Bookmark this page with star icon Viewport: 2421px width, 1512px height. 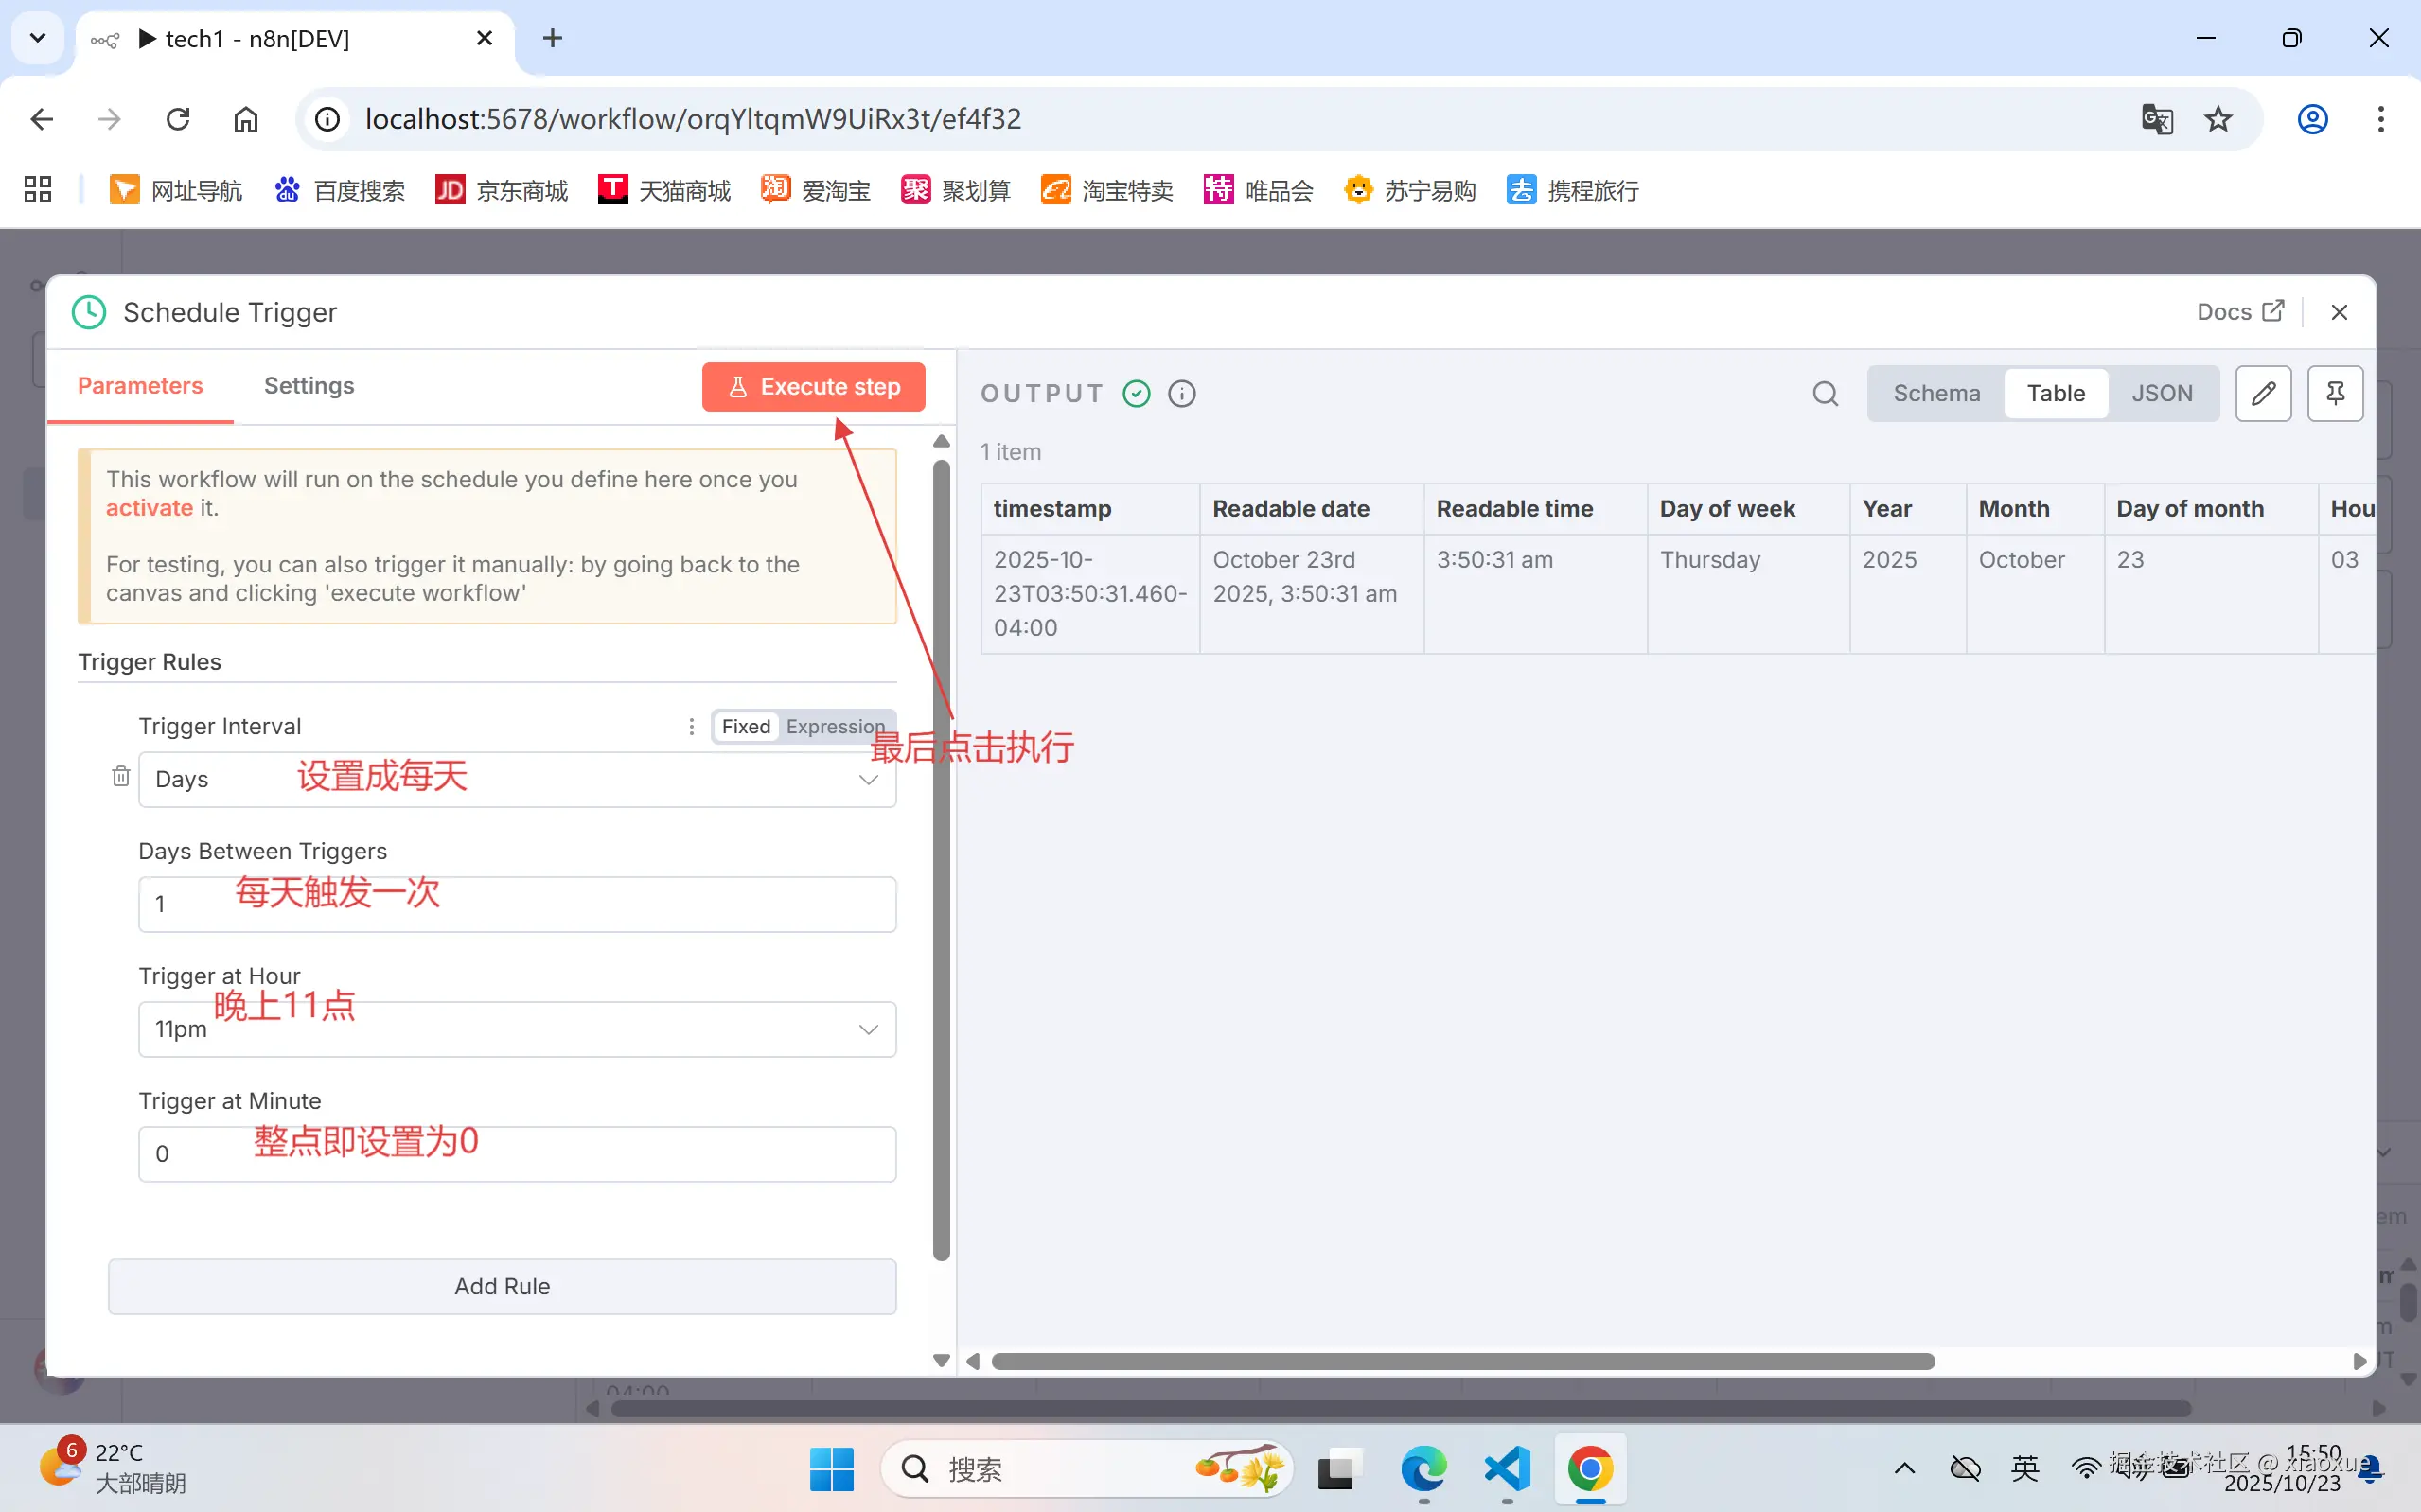(2218, 119)
